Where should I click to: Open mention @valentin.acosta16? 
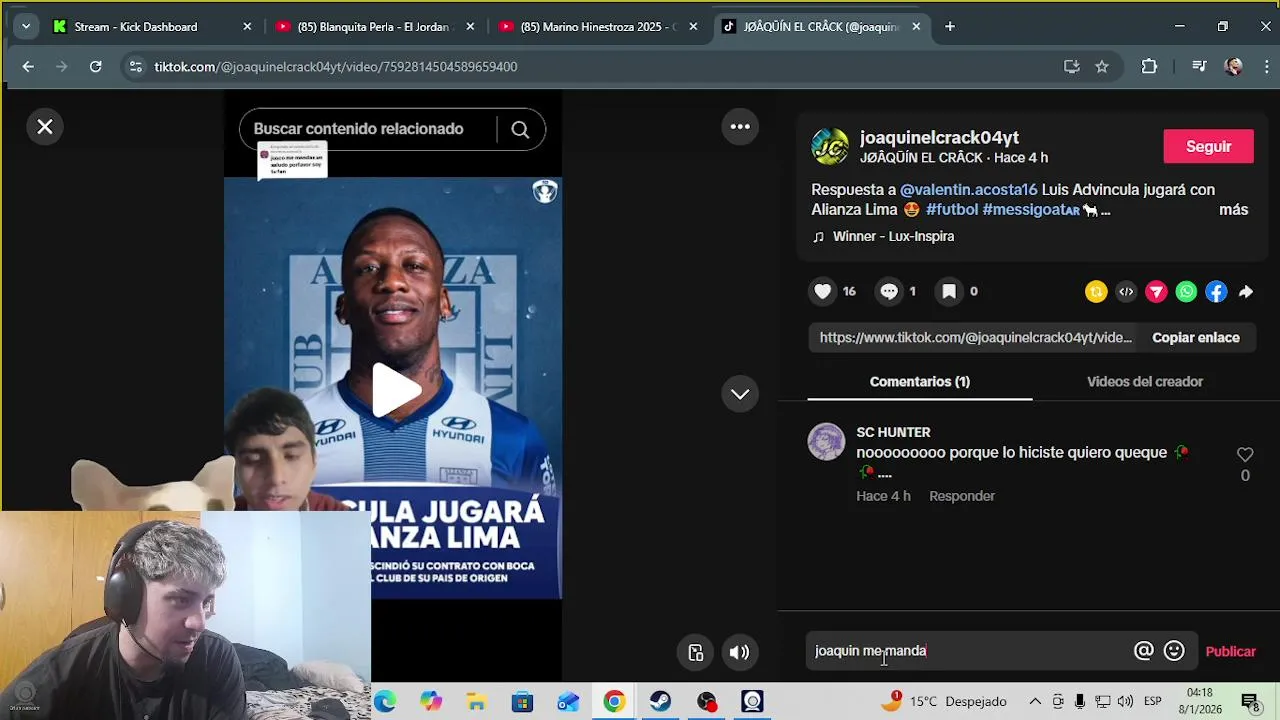[x=968, y=190]
